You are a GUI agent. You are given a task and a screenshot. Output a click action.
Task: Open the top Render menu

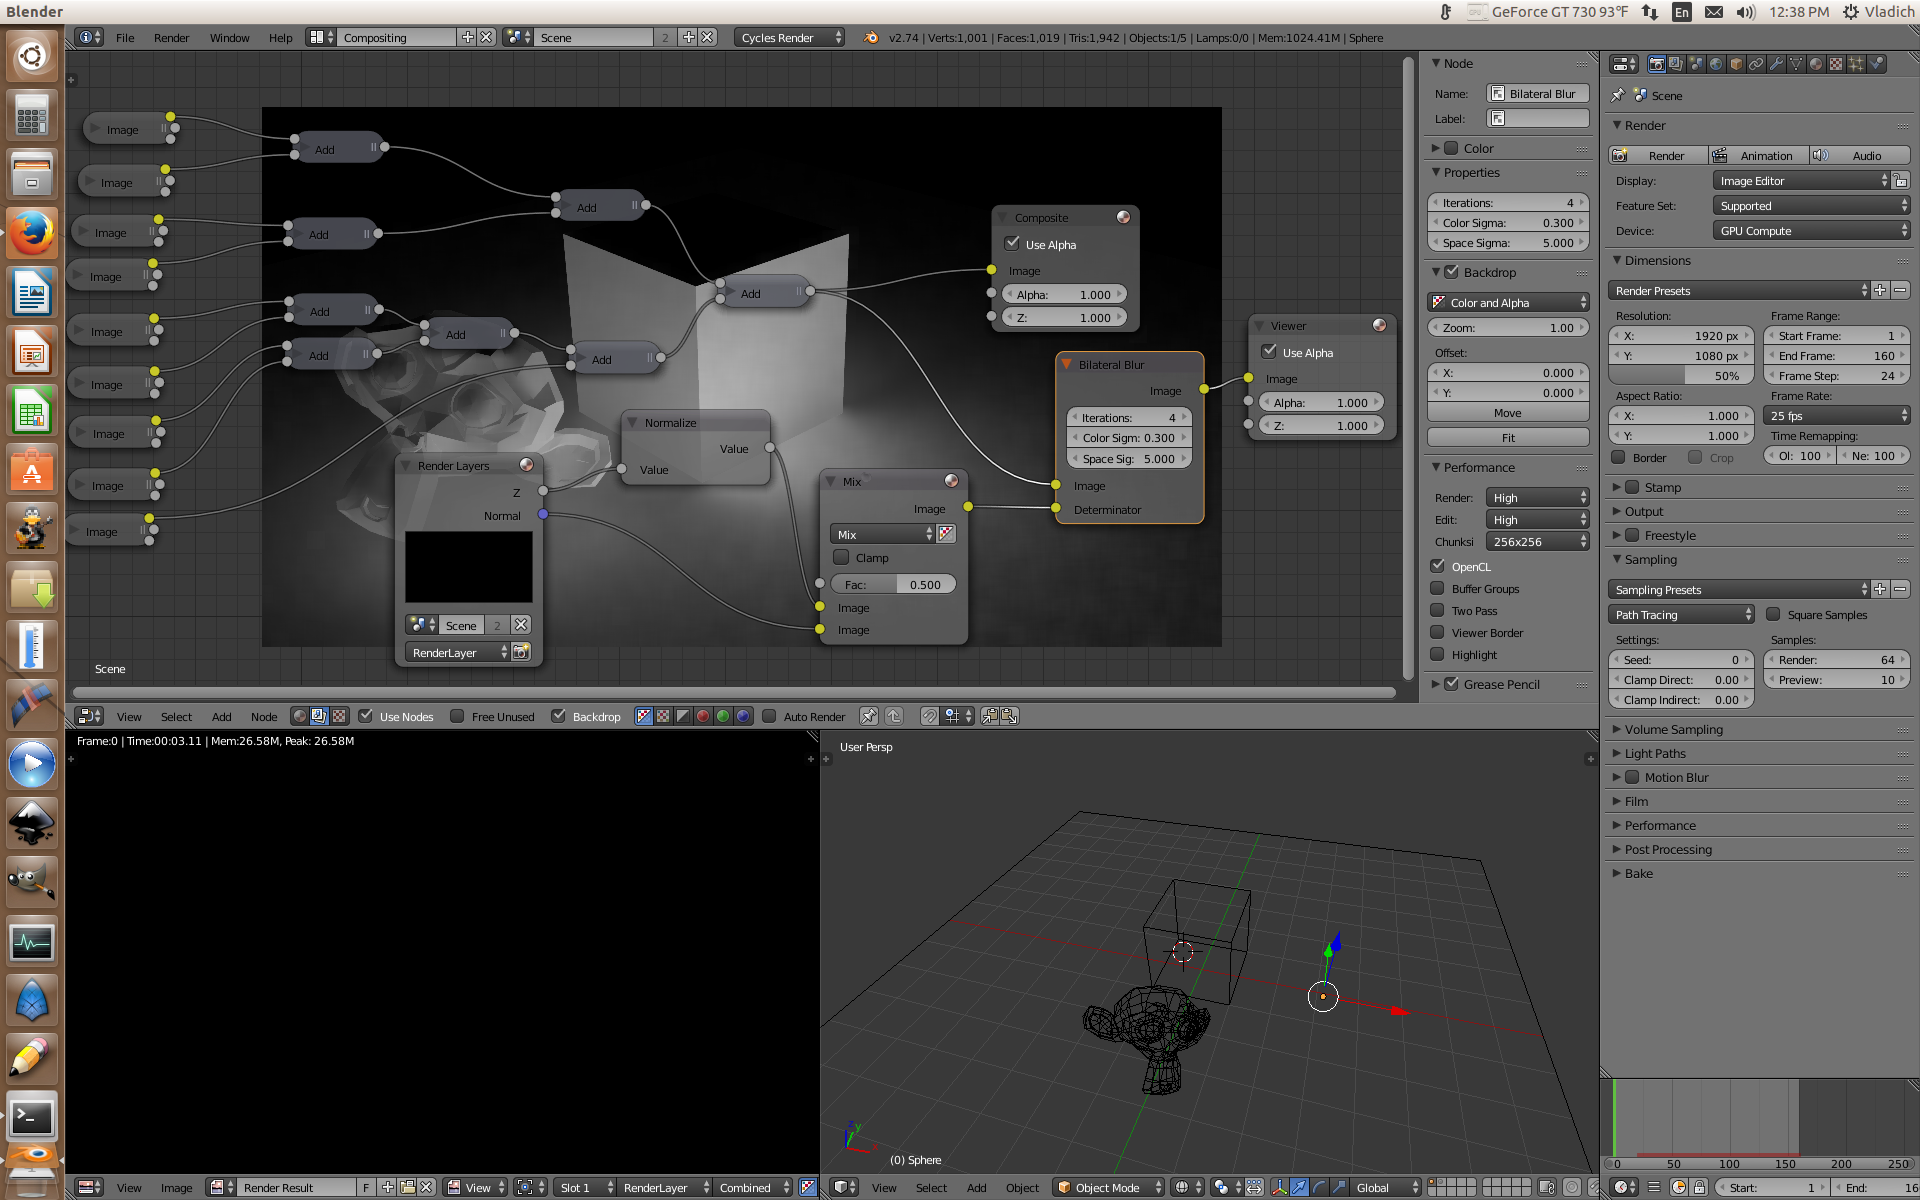171,37
